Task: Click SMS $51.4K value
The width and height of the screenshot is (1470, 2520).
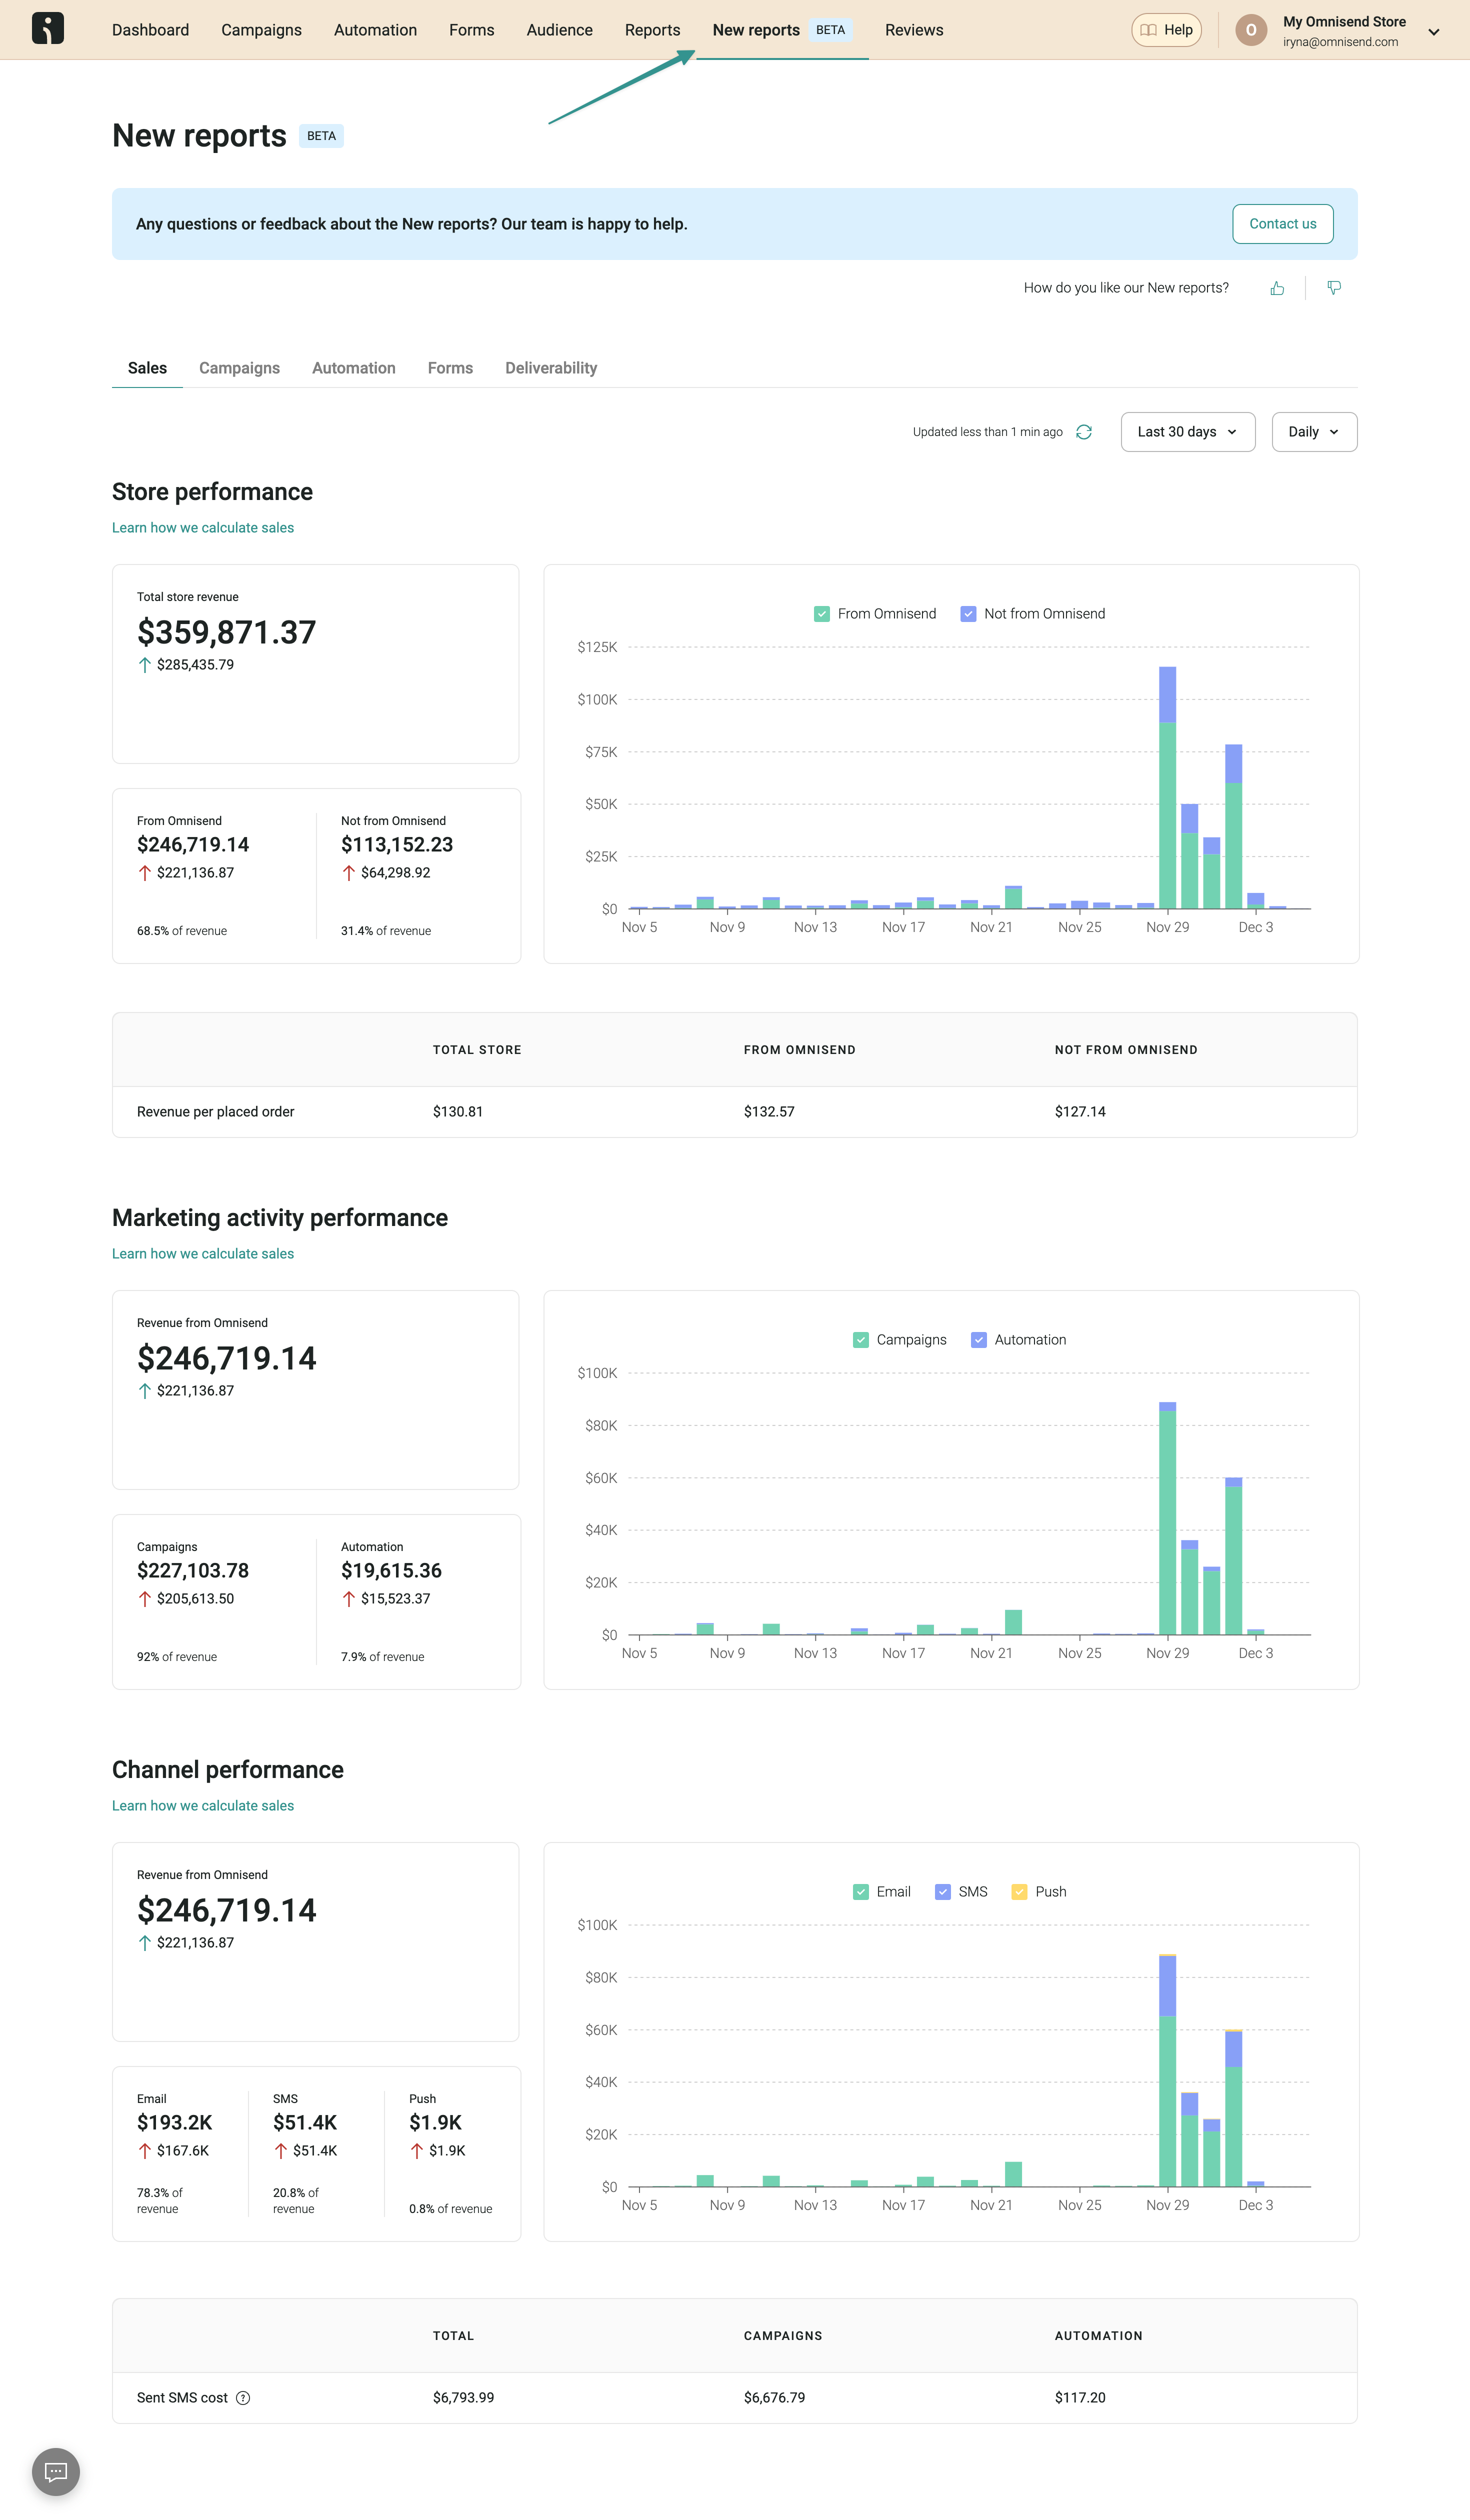Action: (305, 2123)
